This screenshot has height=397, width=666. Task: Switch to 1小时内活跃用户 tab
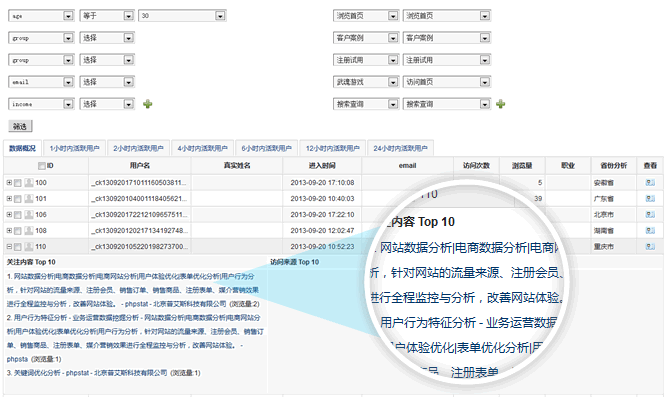click(x=75, y=148)
